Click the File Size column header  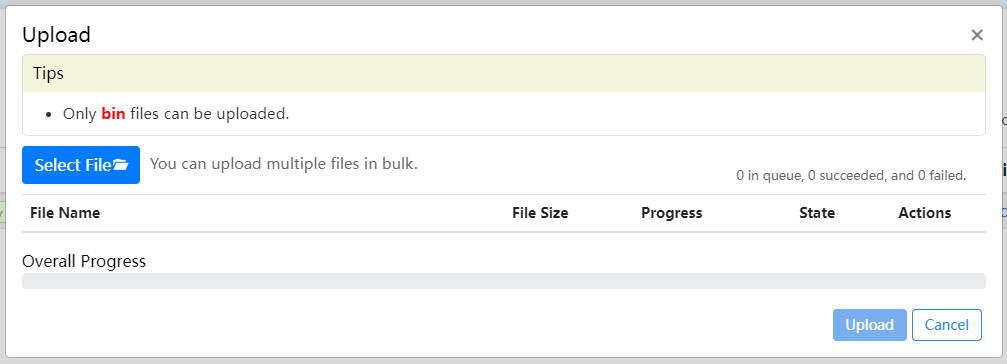pyautogui.click(x=540, y=213)
